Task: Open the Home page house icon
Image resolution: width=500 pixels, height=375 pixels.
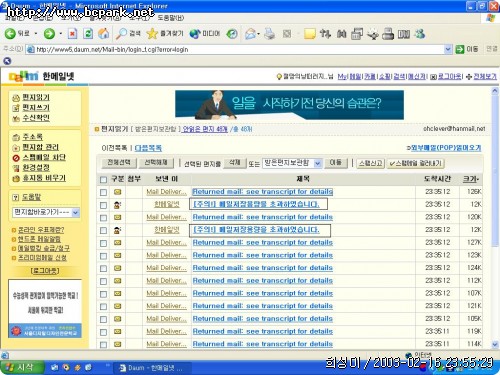Action: click(103, 33)
